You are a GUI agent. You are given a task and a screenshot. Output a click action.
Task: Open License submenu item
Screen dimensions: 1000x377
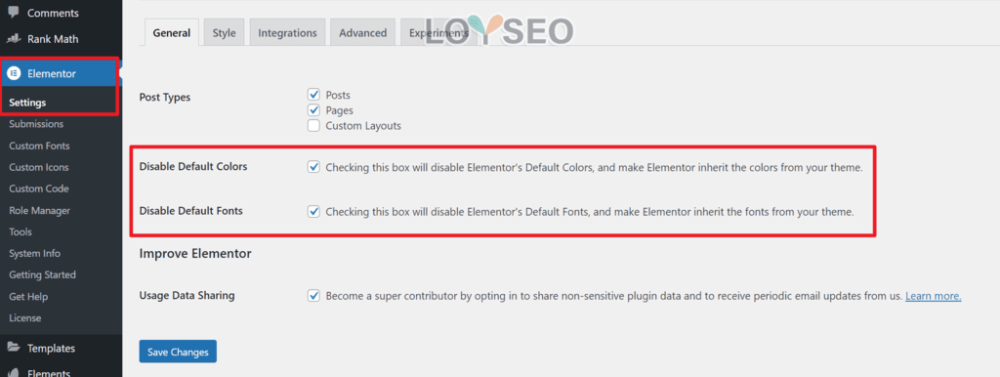(x=25, y=318)
